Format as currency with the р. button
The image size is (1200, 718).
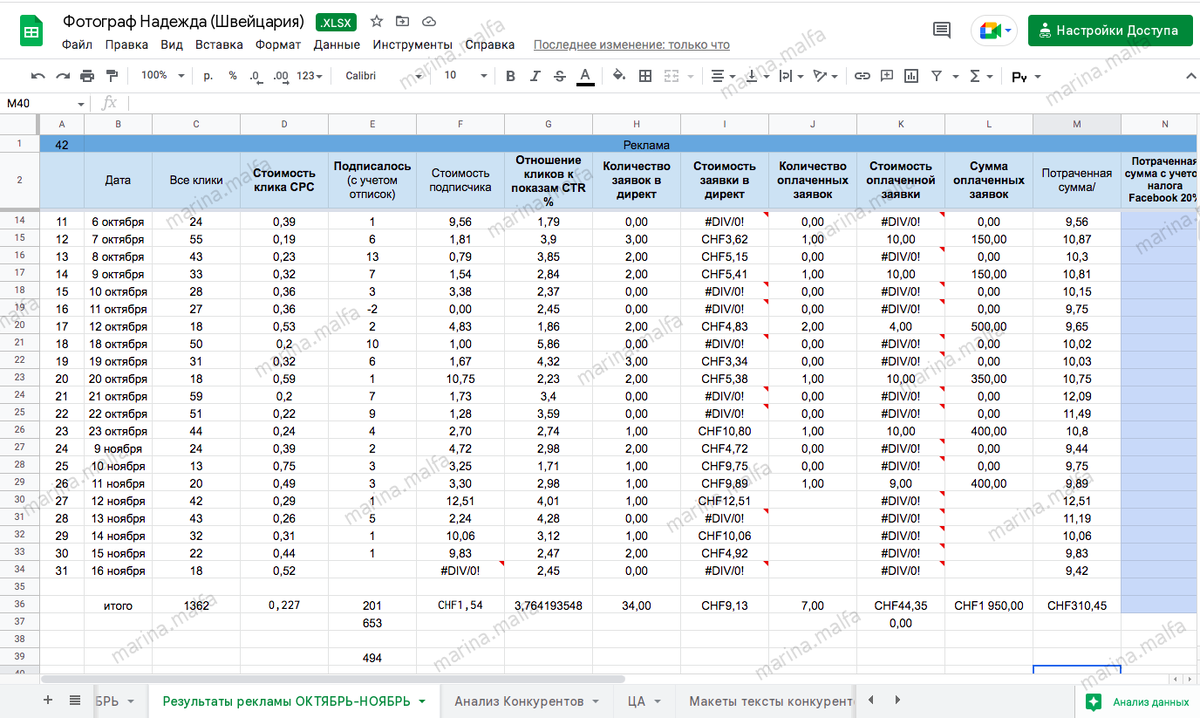(x=209, y=76)
